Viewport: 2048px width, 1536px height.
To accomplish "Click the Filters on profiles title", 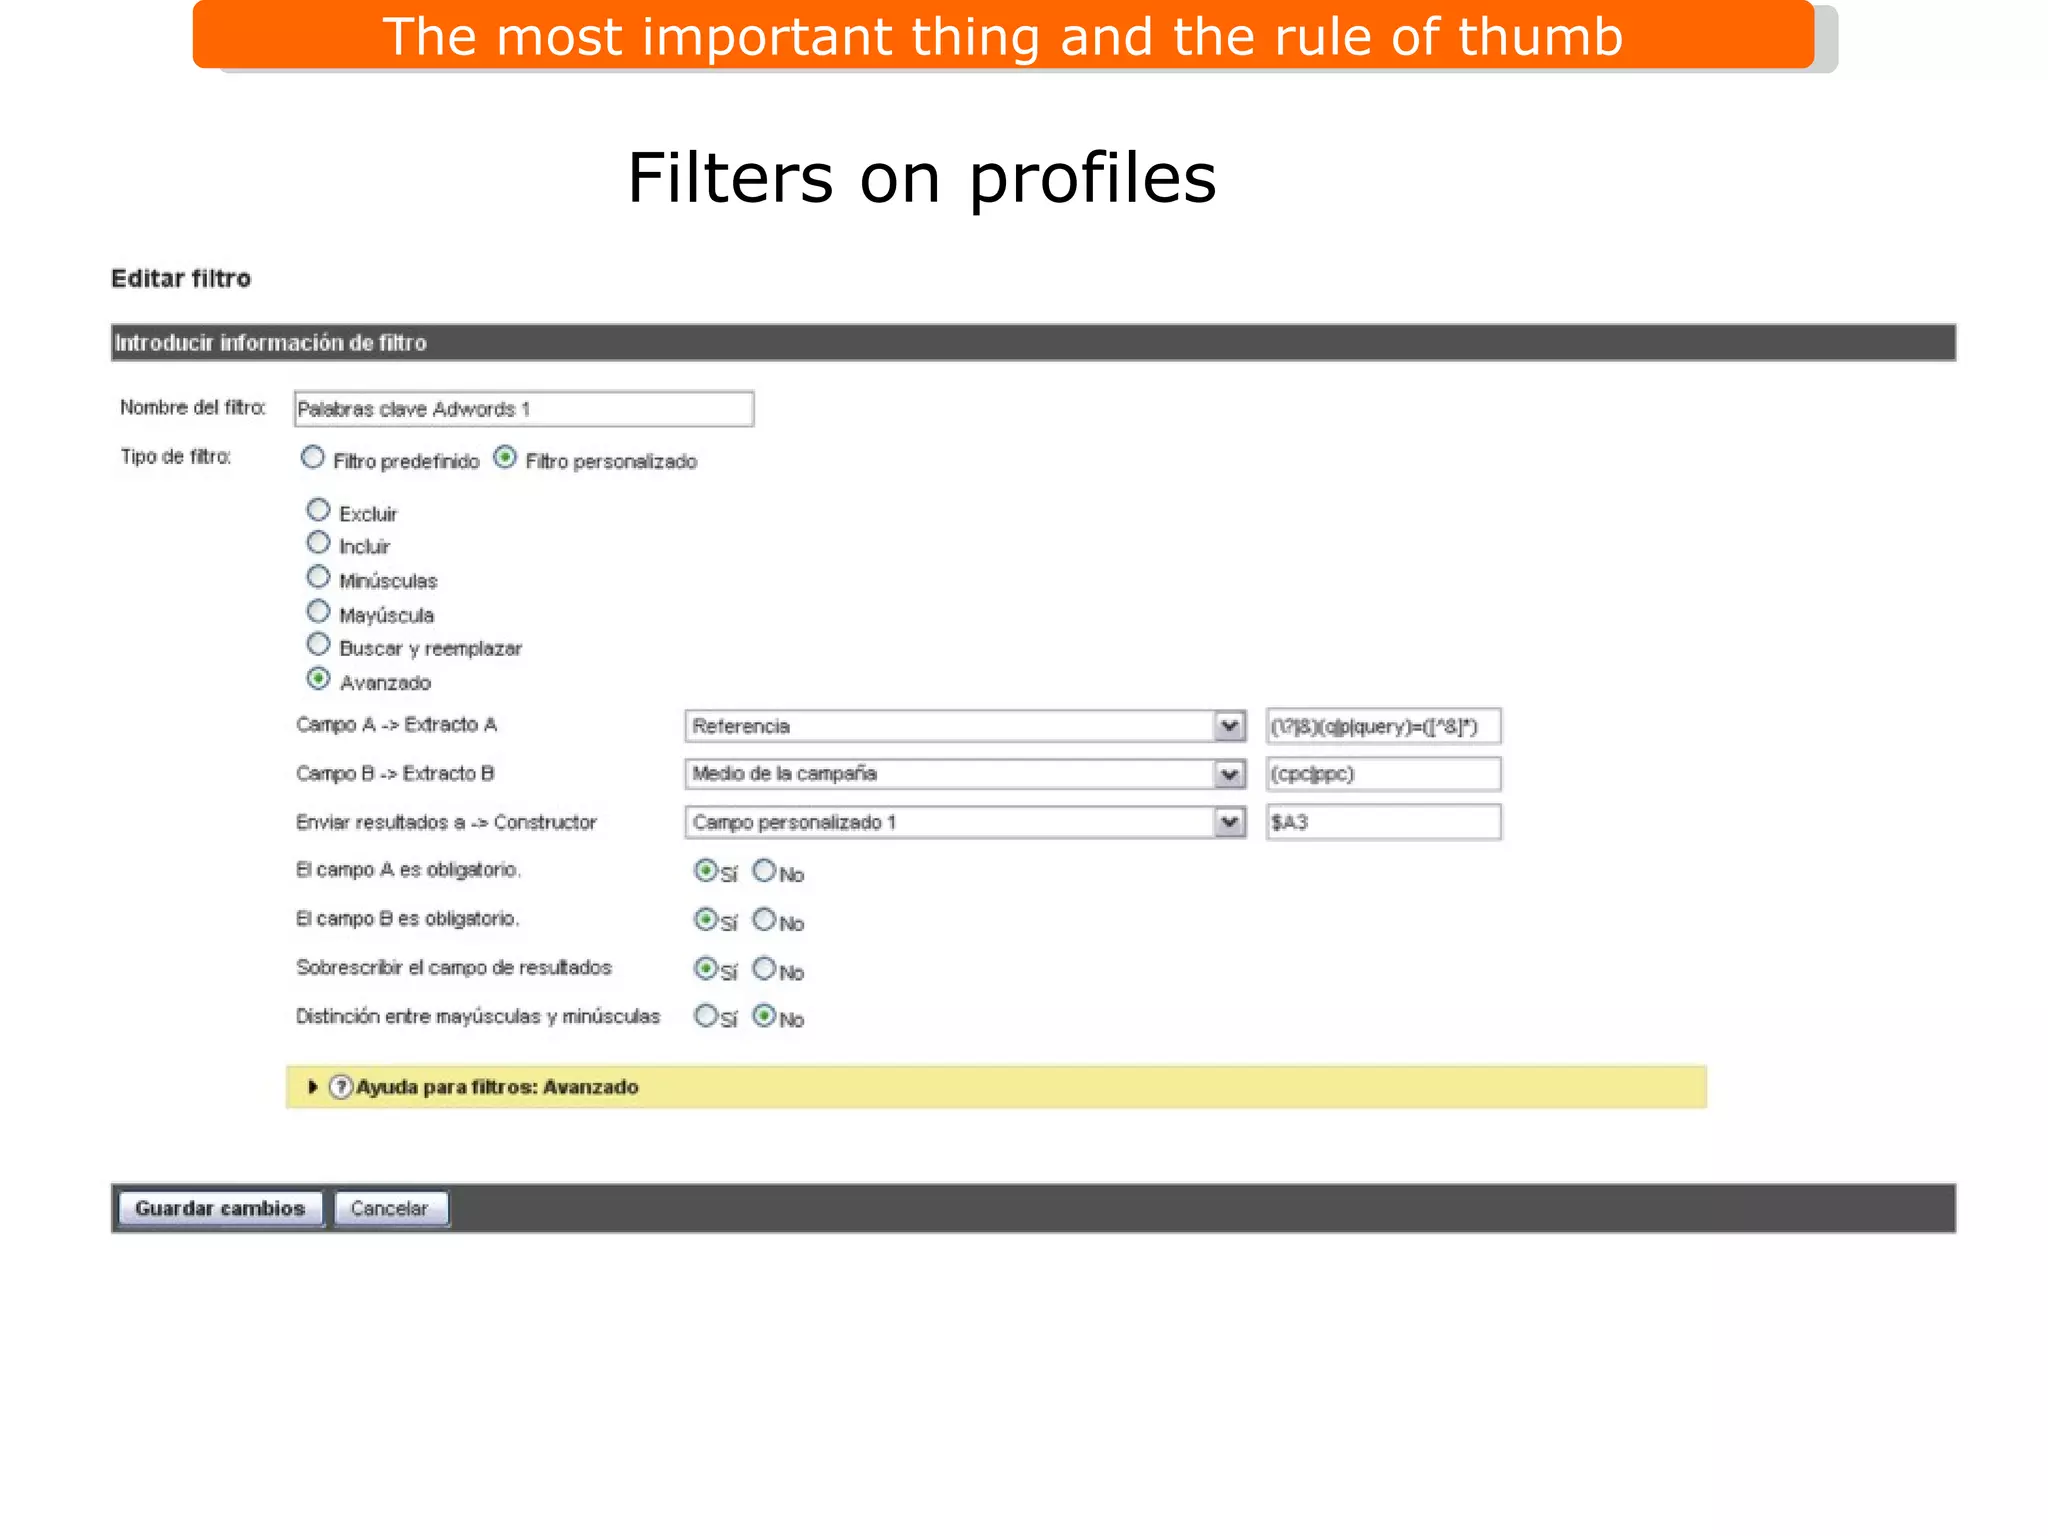I will (922, 178).
